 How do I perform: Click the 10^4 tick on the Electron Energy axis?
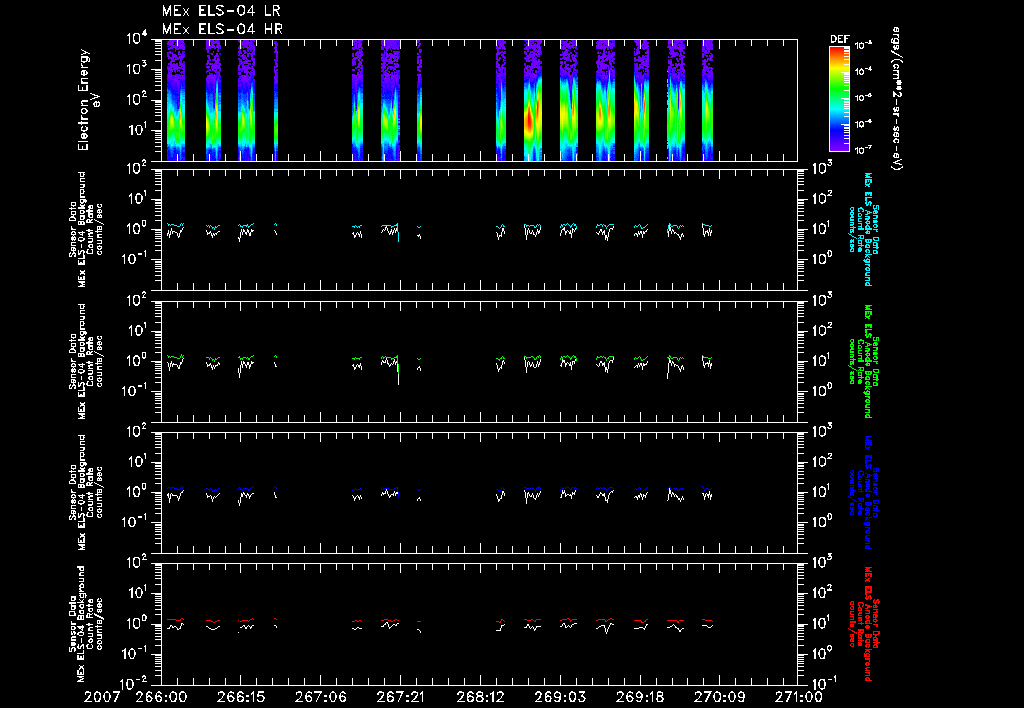(x=136, y=39)
